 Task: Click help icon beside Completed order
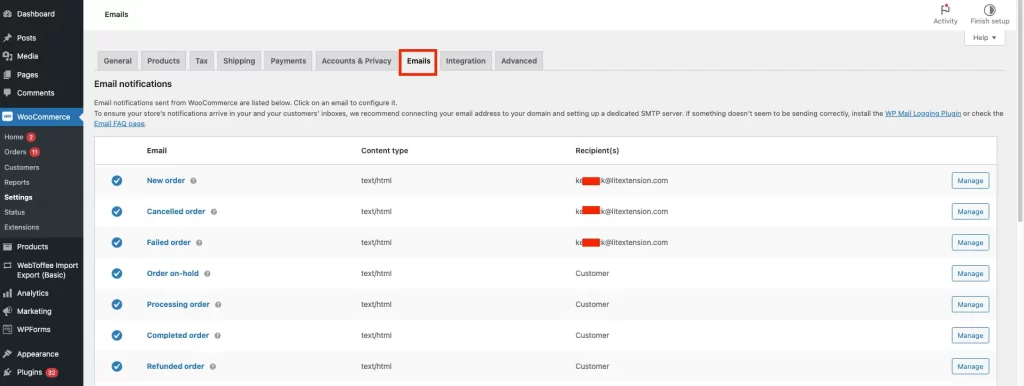click(217, 336)
